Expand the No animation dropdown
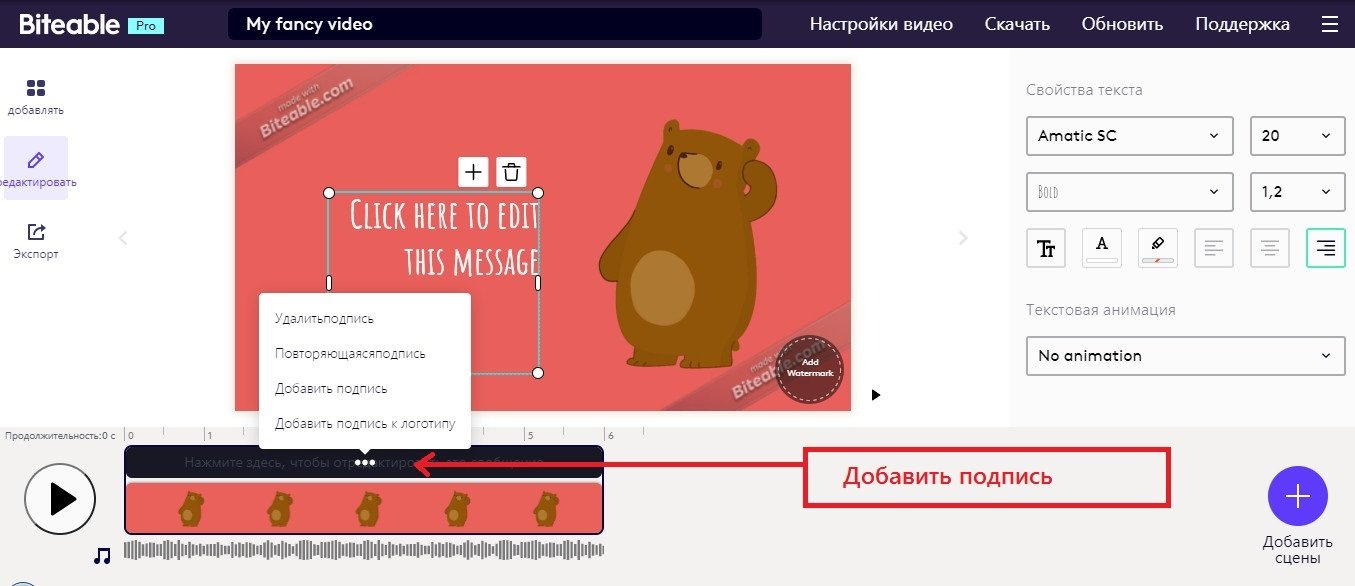The width and height of the screenshot is (1355, 586). (x=1186, y=356)
